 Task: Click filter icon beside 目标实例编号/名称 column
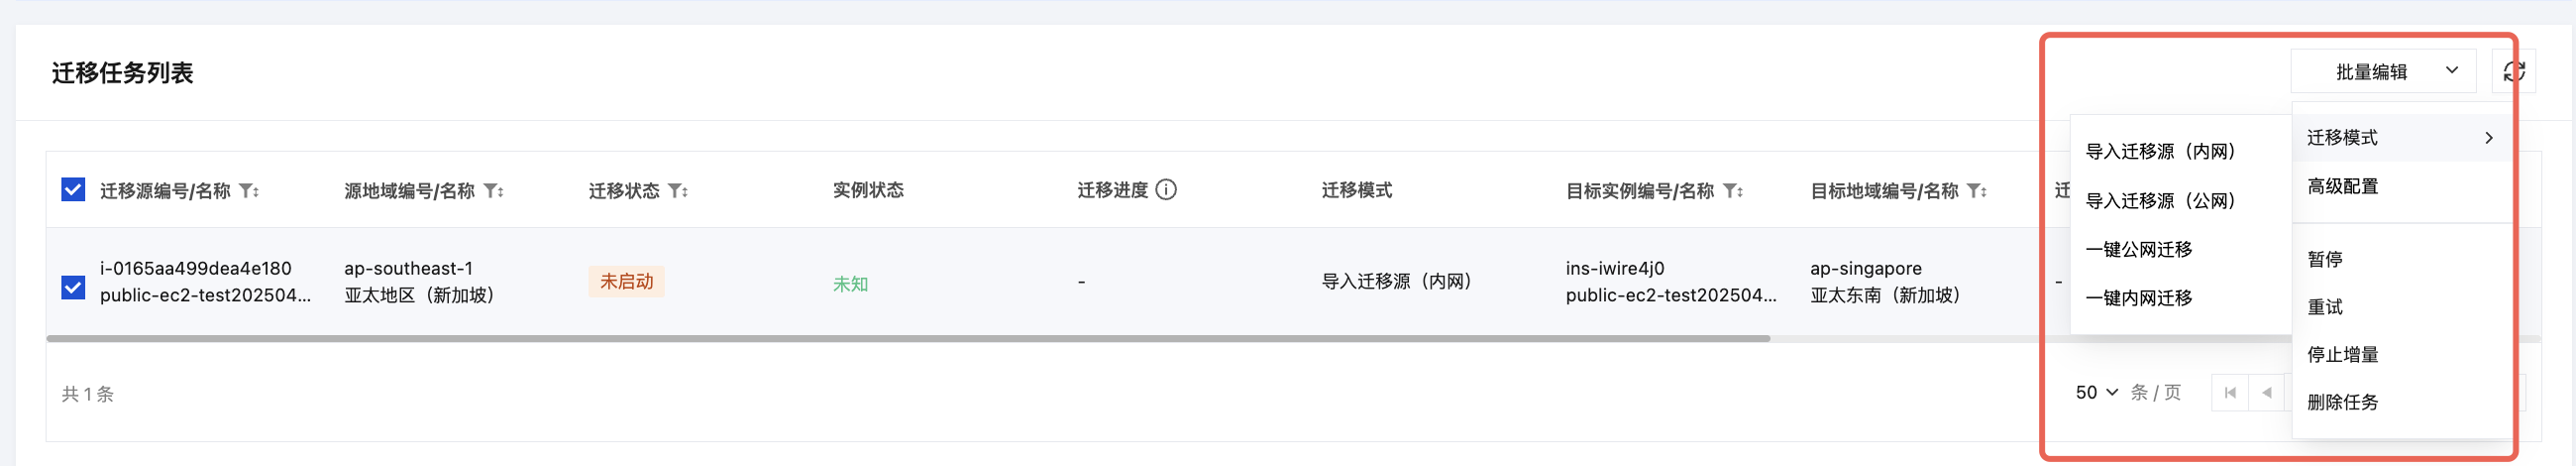point(1733,191)
